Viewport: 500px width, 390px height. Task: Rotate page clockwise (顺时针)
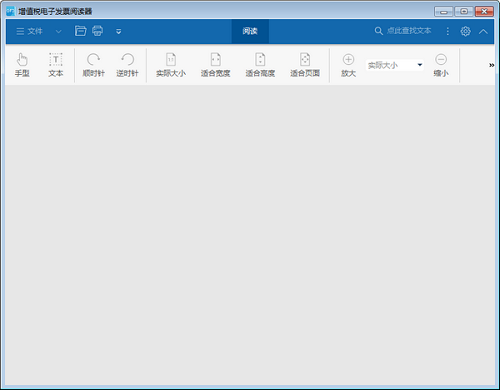[x=94, y=65]
